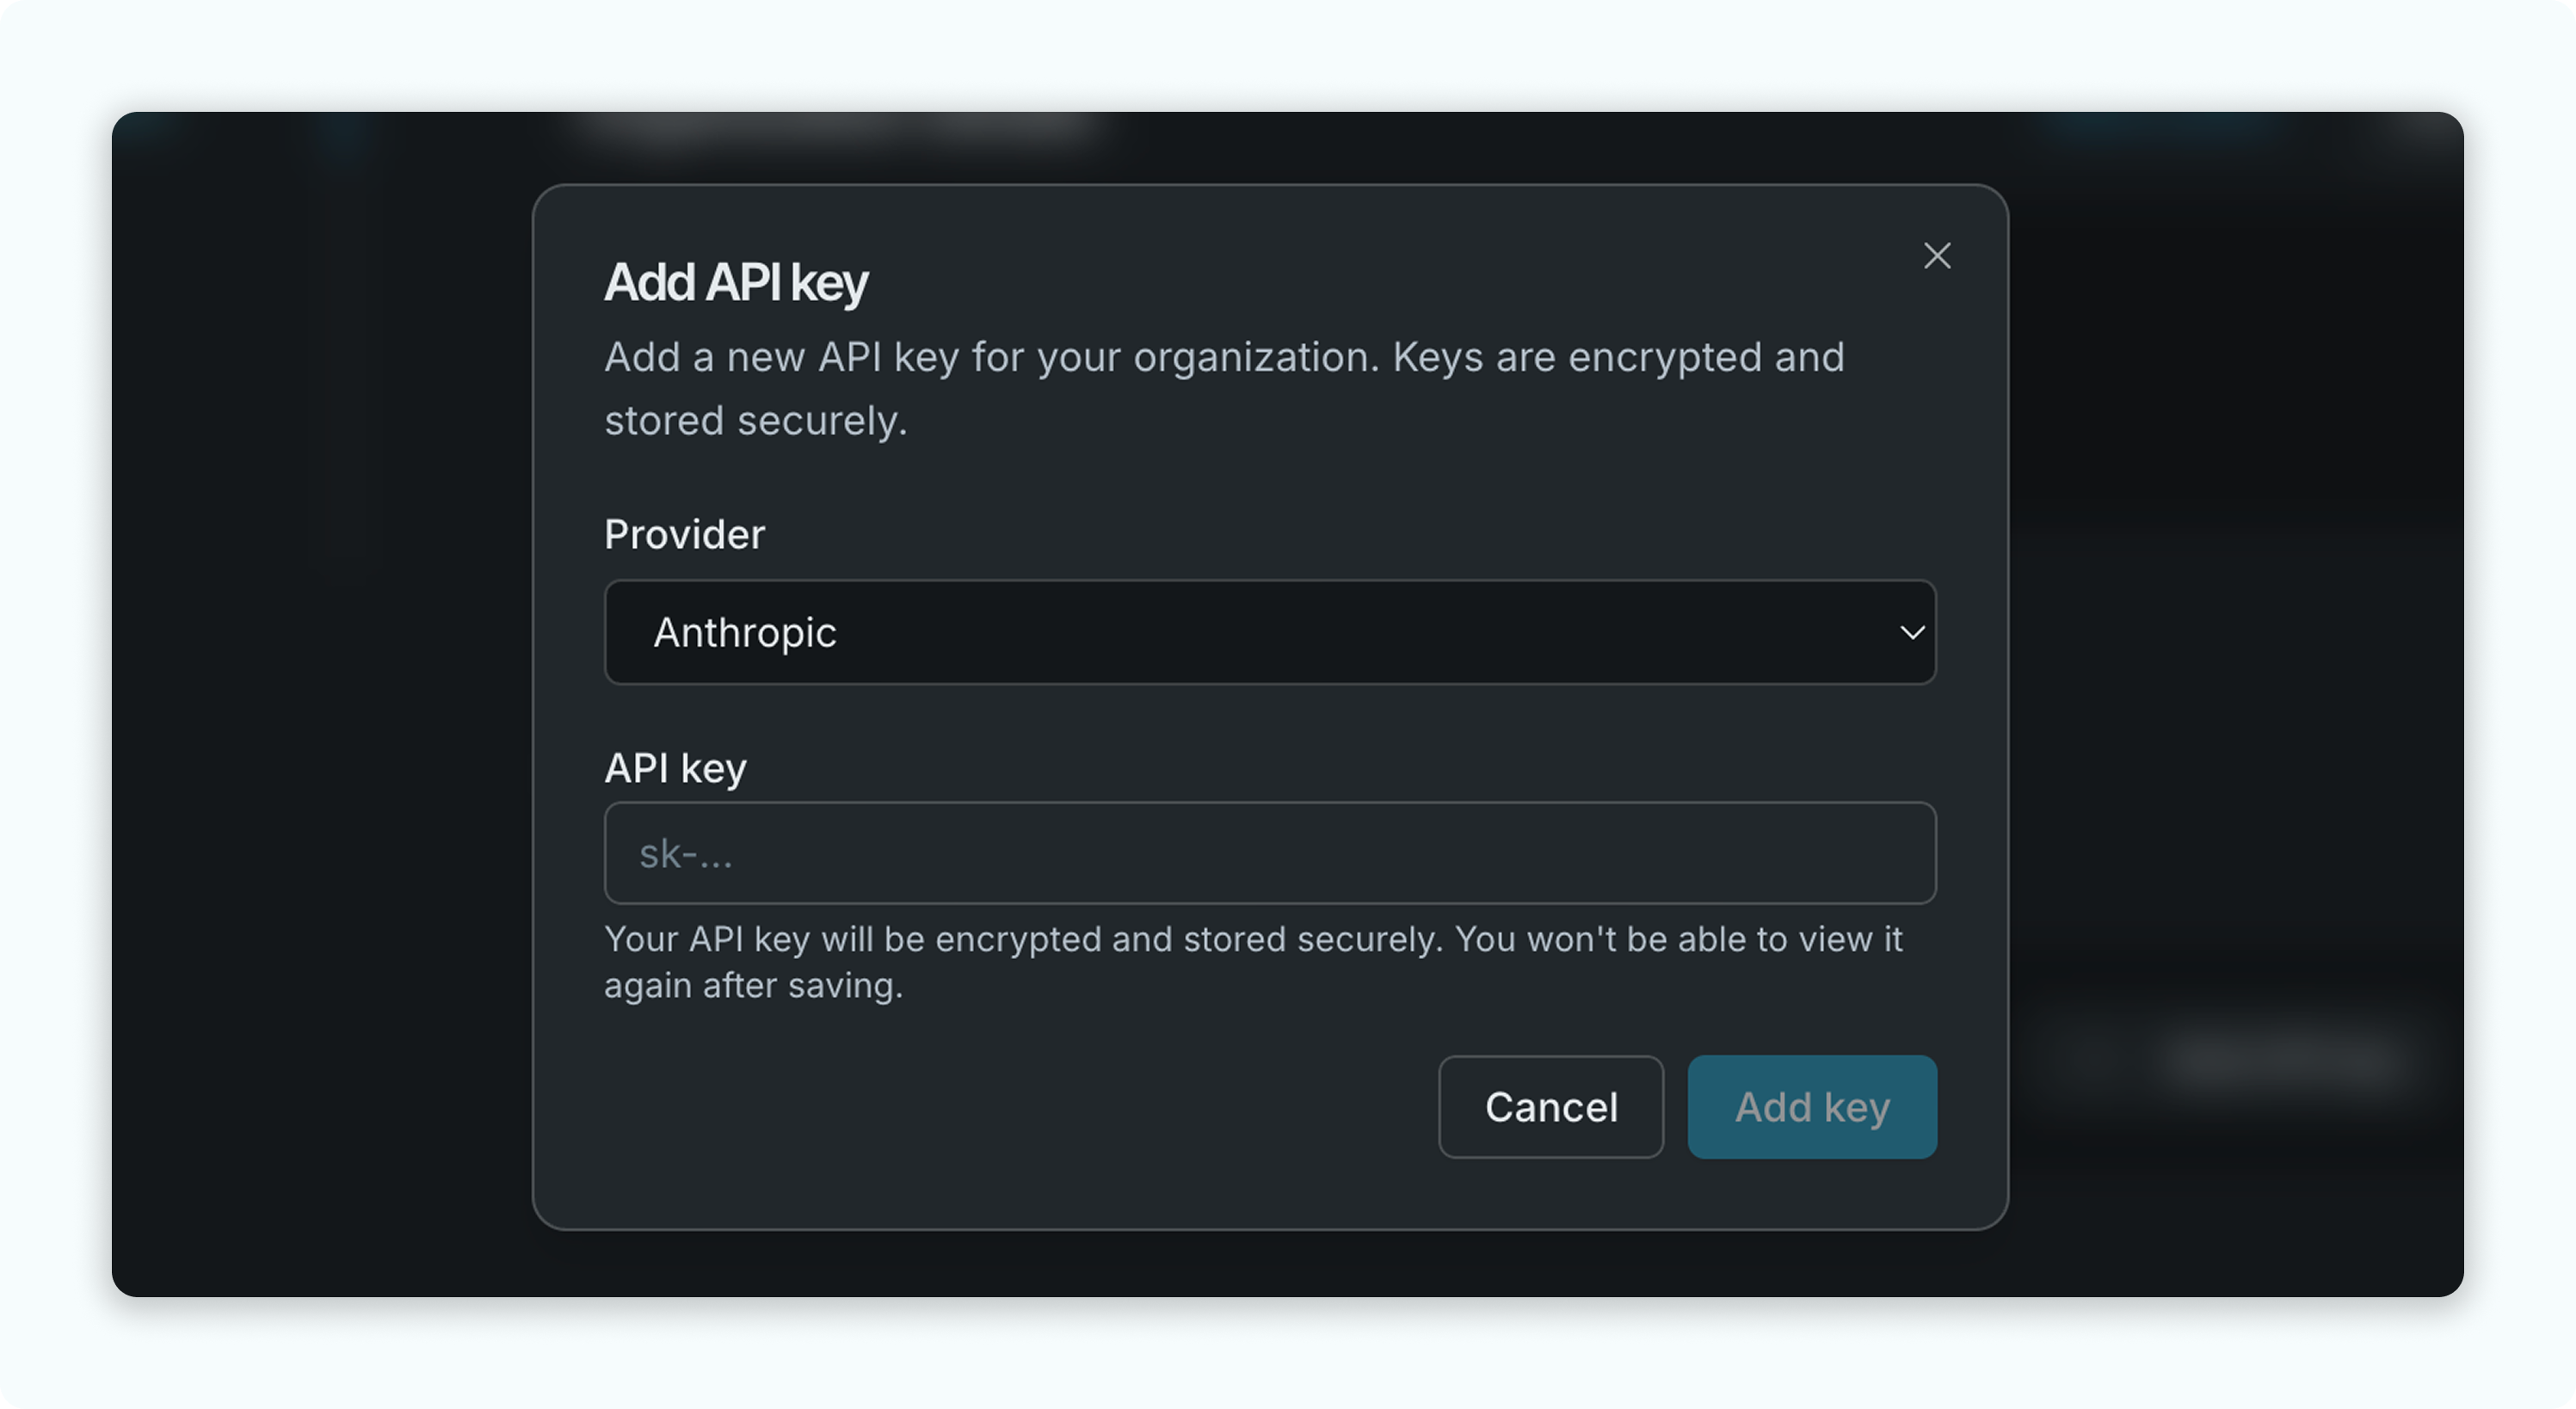Select the Anthropic text in Provider field
The width and height of the screenshot is (2576, 1409).
tap(744, 632)
